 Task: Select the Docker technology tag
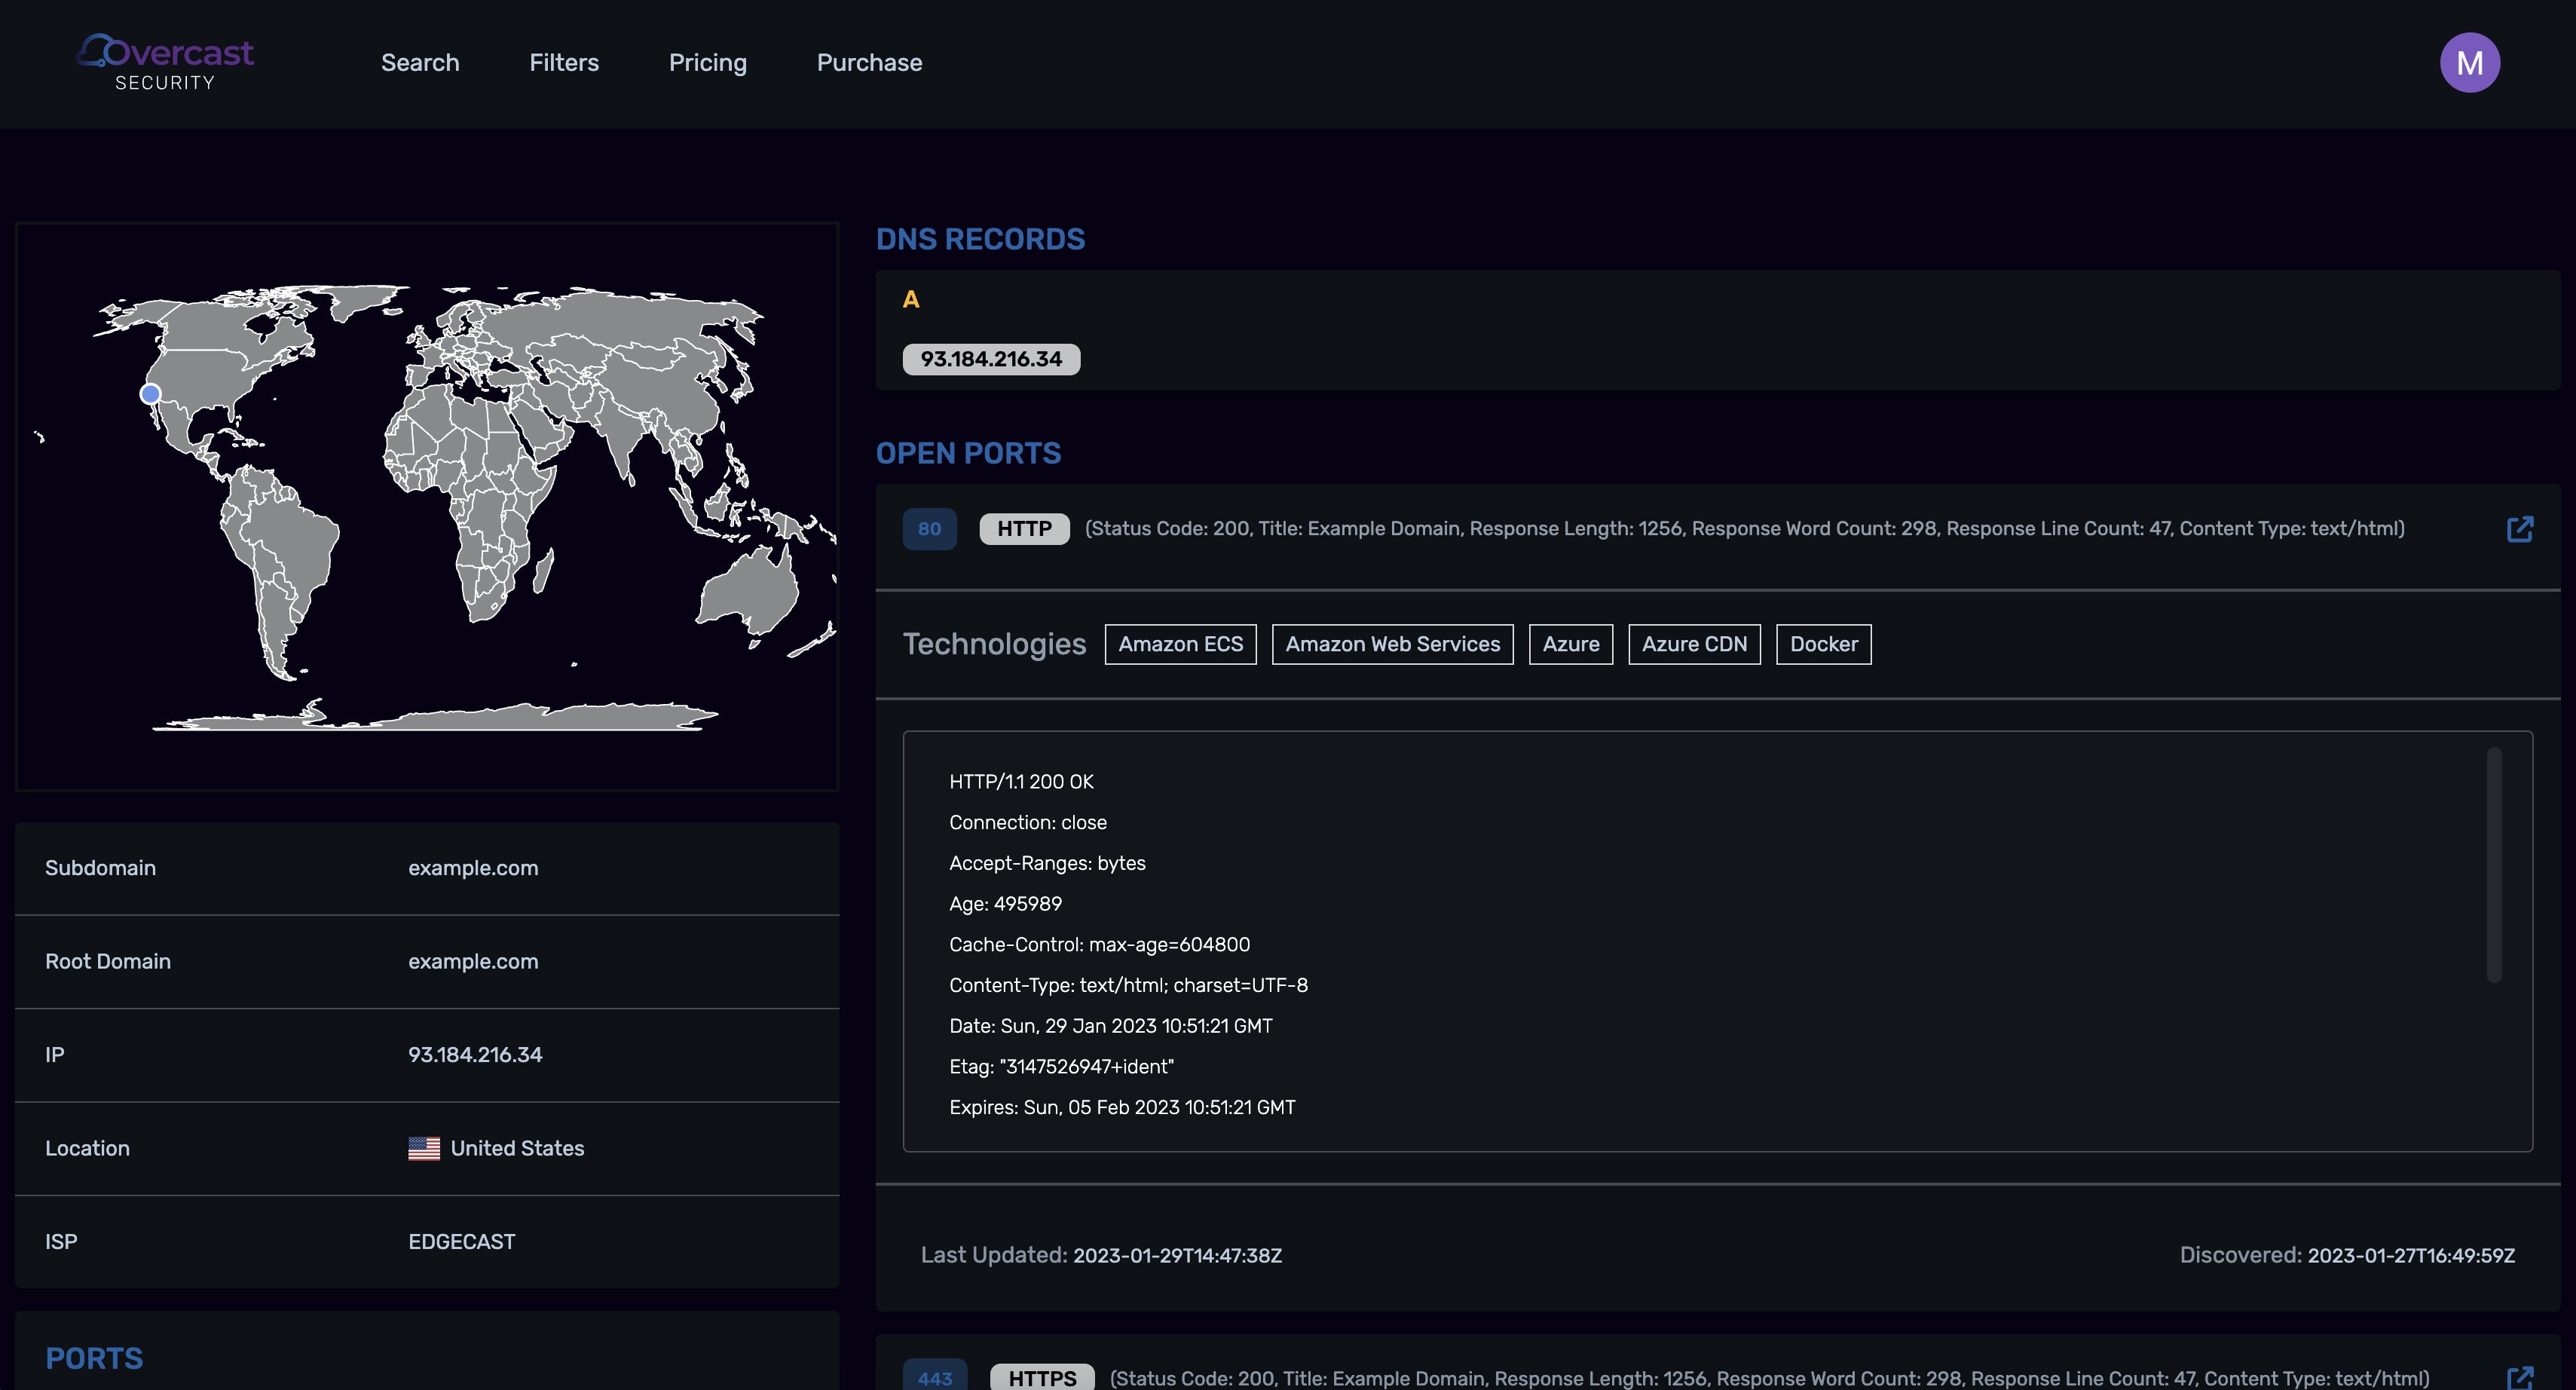[x=1823, y=644]
